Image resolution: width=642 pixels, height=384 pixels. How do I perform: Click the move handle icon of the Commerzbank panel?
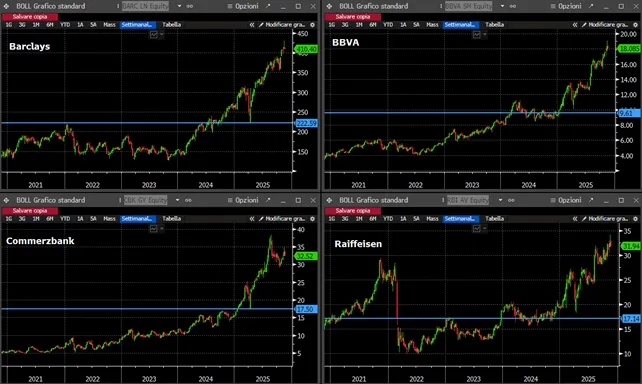pos(6,200)
